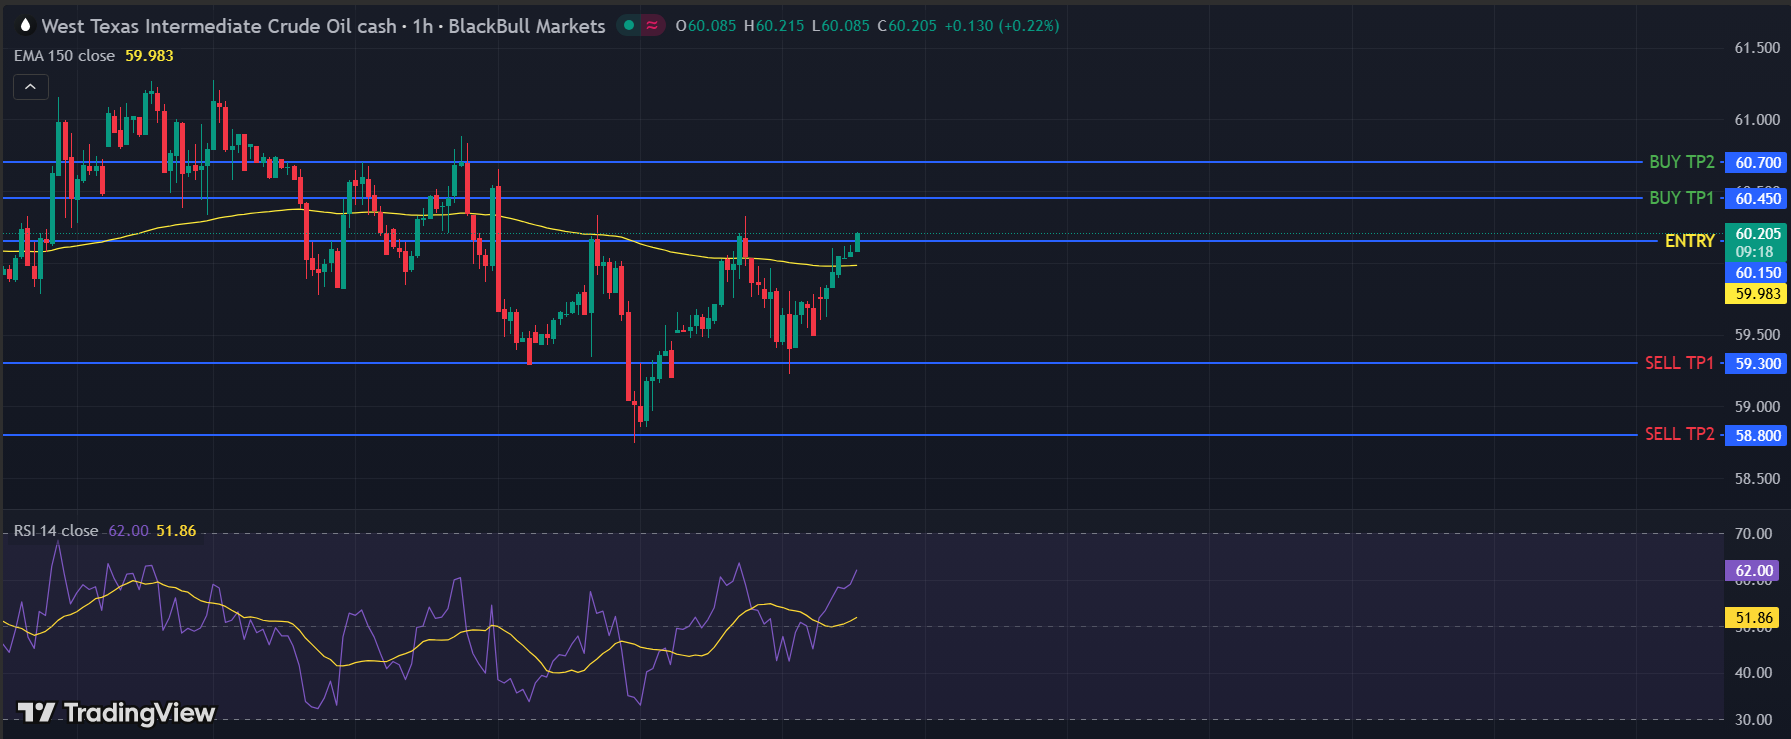Select the RSI 14 close indicator label
Image resolution: width=1791 pixels, height=739 pixels.
56,531
